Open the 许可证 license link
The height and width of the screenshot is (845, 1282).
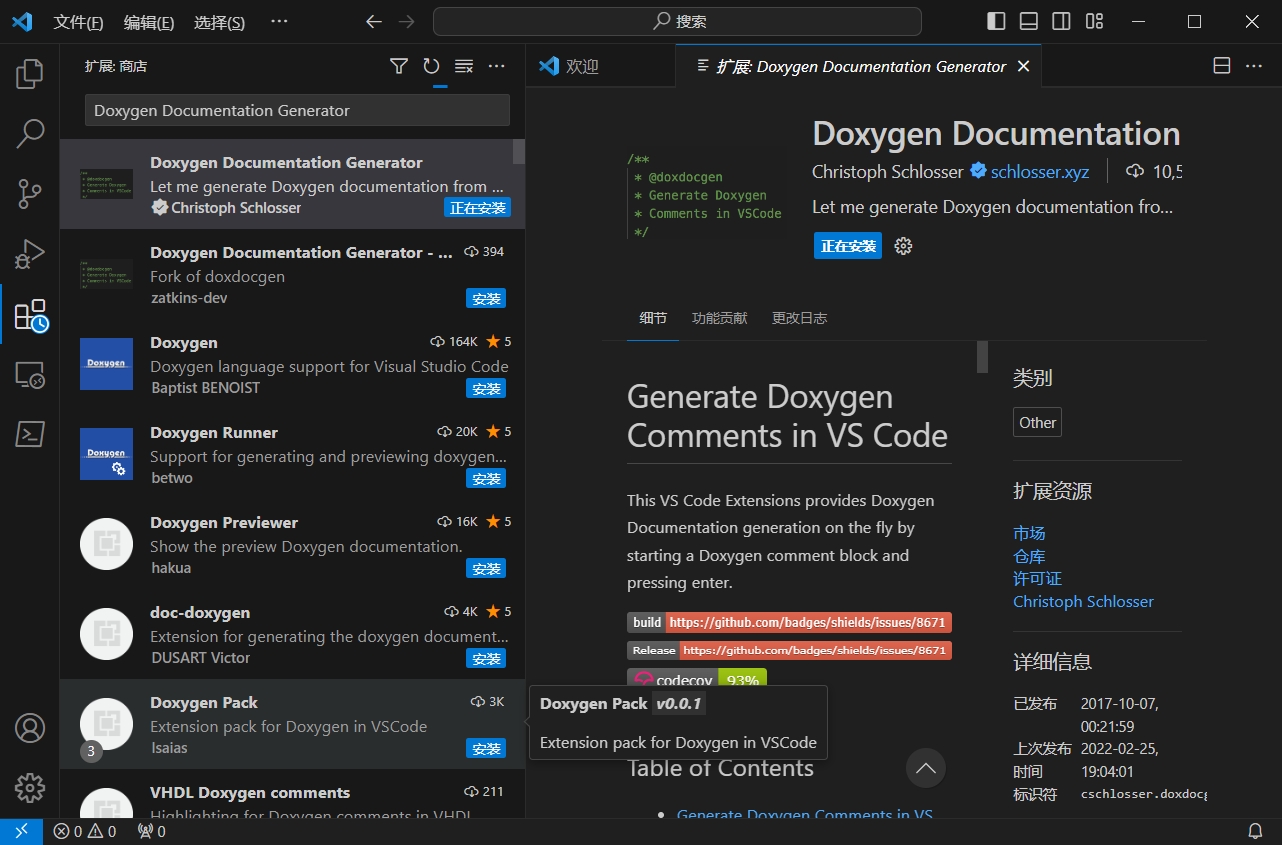pos(1037,578)
